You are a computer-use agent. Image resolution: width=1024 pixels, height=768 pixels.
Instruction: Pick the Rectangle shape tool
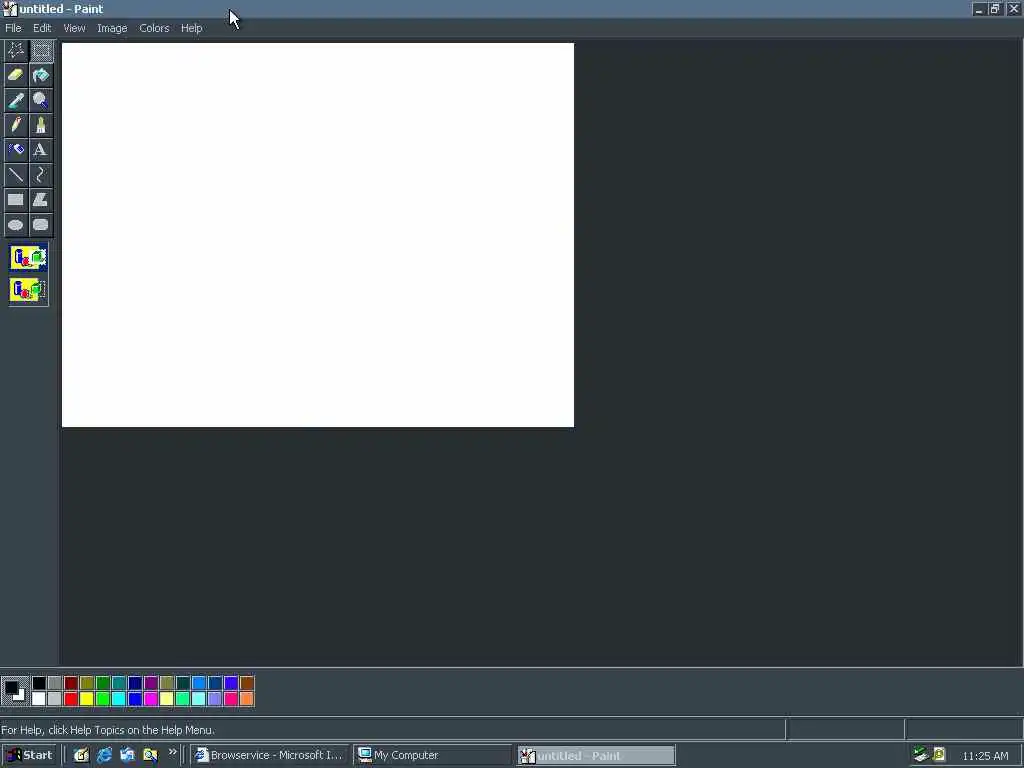16,200
